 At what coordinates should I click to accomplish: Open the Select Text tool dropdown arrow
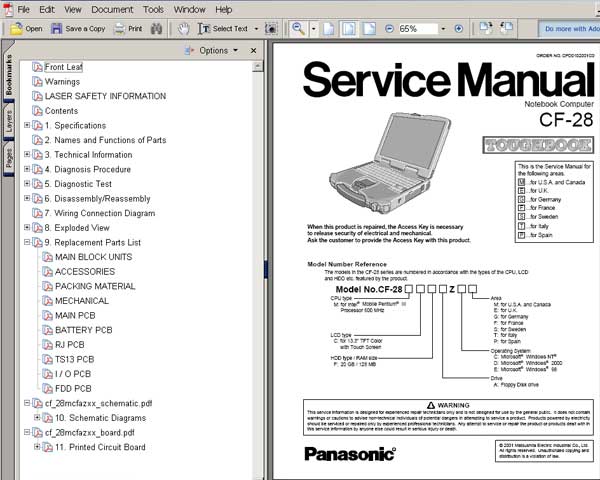tap(256, 29)
